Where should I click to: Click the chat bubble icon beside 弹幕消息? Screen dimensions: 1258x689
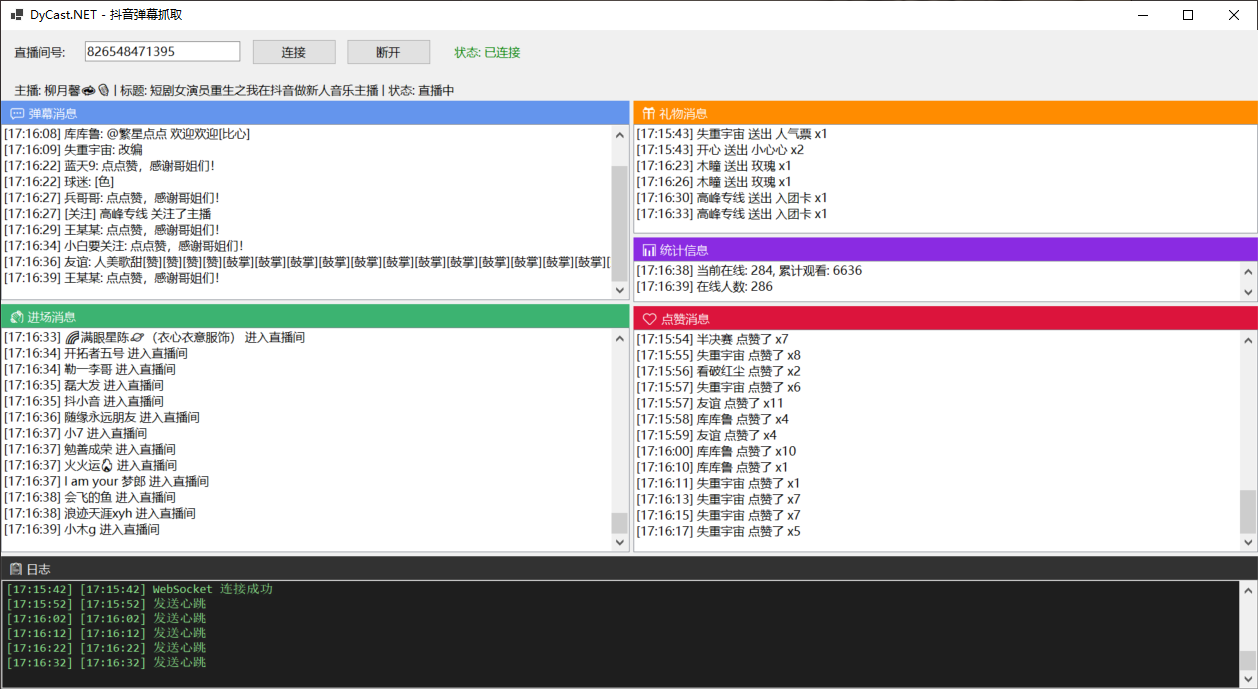(16, 114)
